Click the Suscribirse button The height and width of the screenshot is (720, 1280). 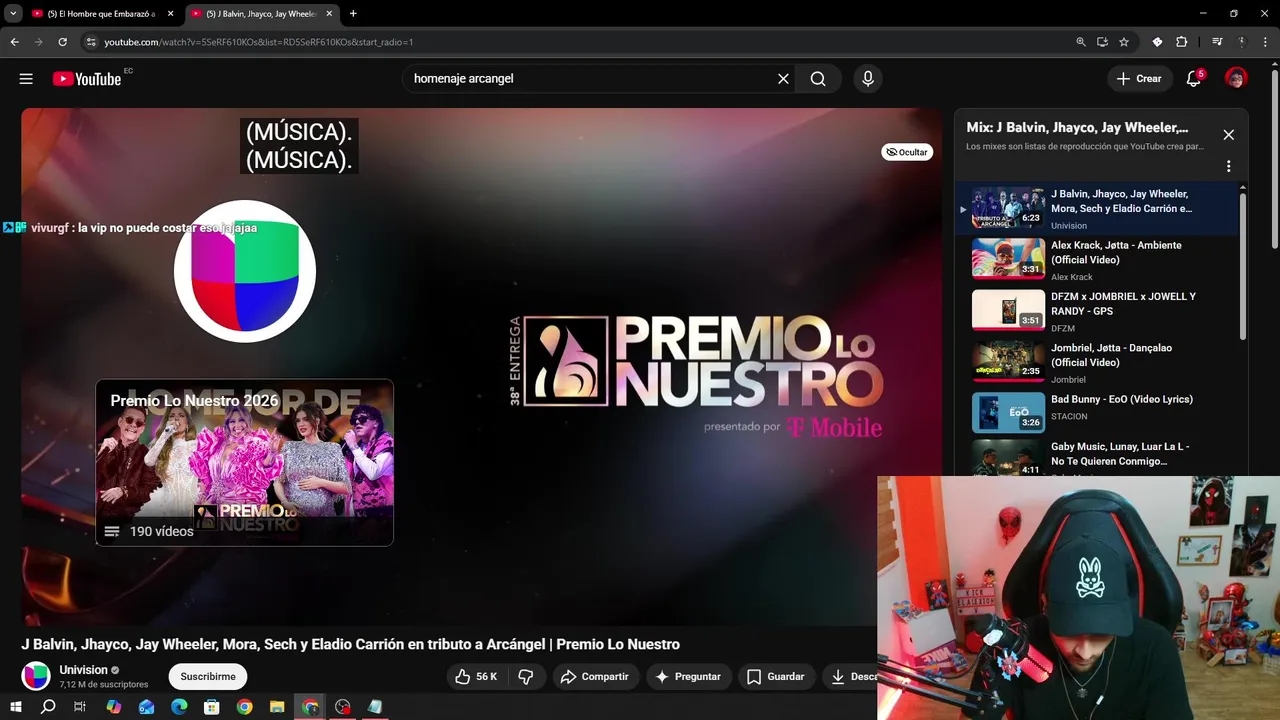click(208, 677)
